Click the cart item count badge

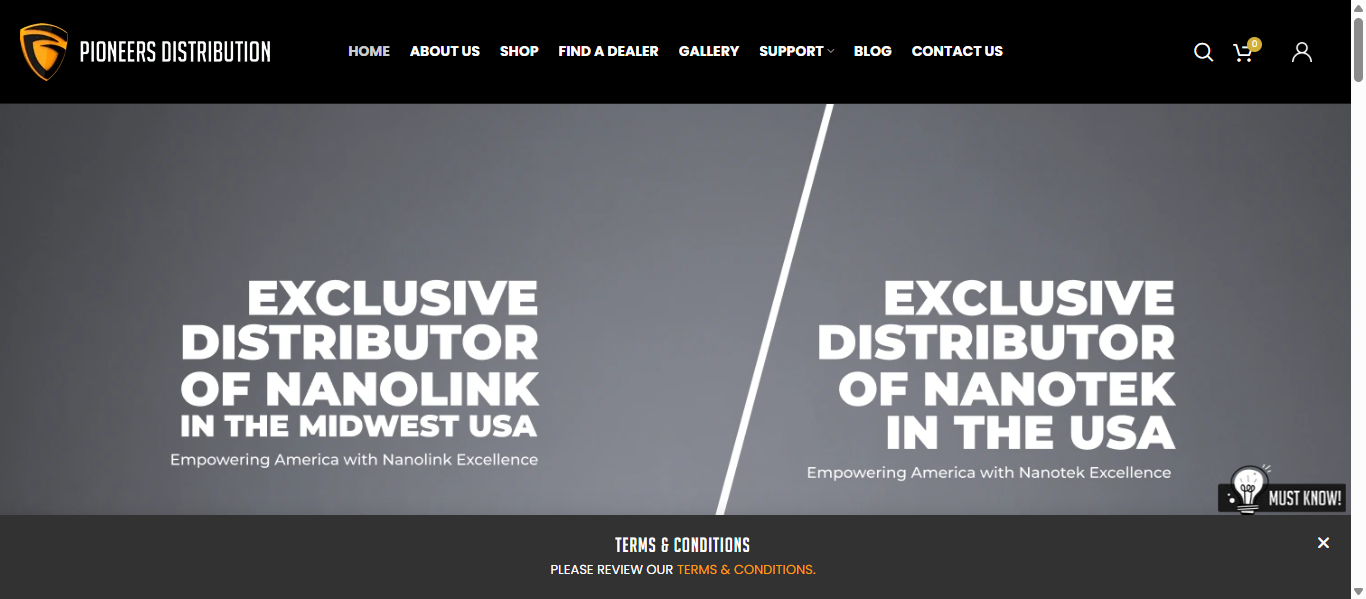click(1254, 44)
